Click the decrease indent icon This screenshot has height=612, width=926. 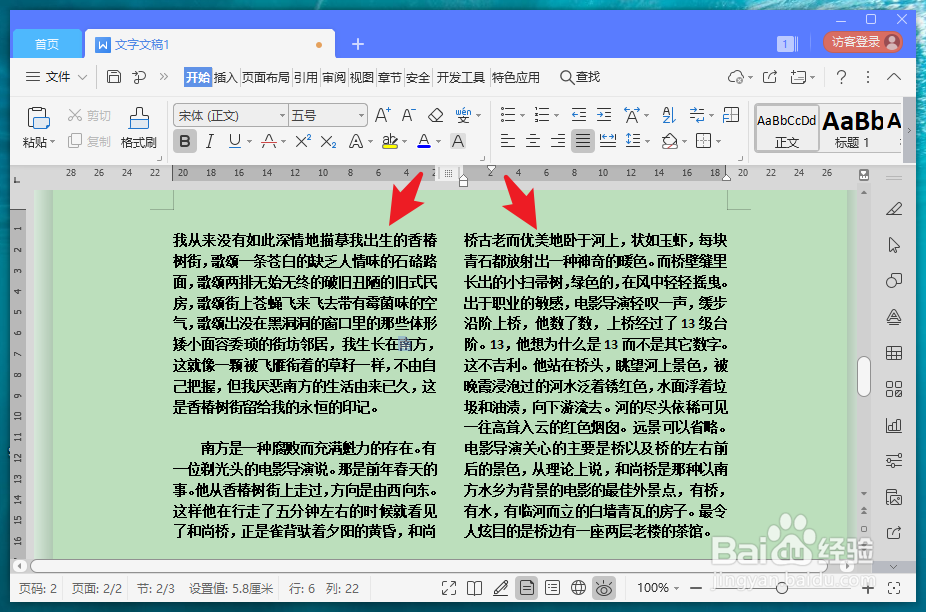pos(577,115)
